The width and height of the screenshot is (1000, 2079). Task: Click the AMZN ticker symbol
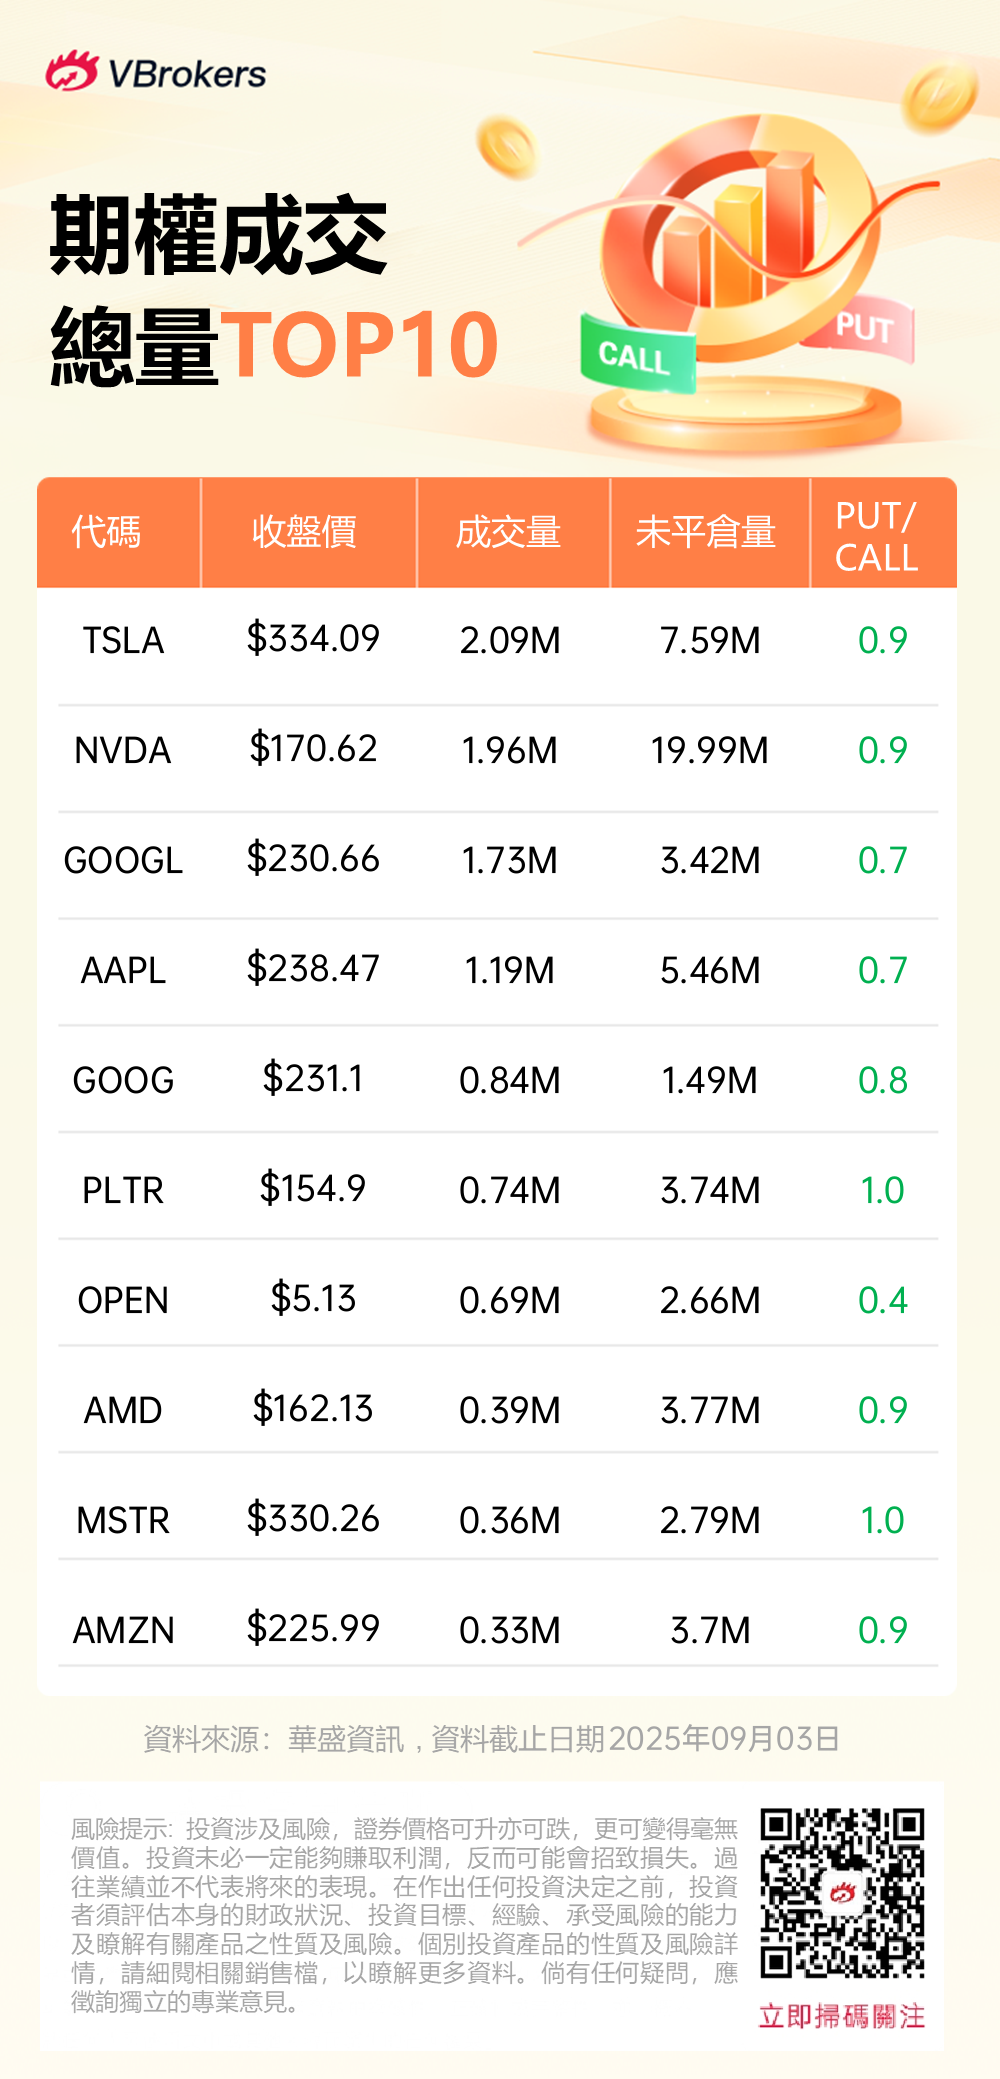coord(124,1631)
